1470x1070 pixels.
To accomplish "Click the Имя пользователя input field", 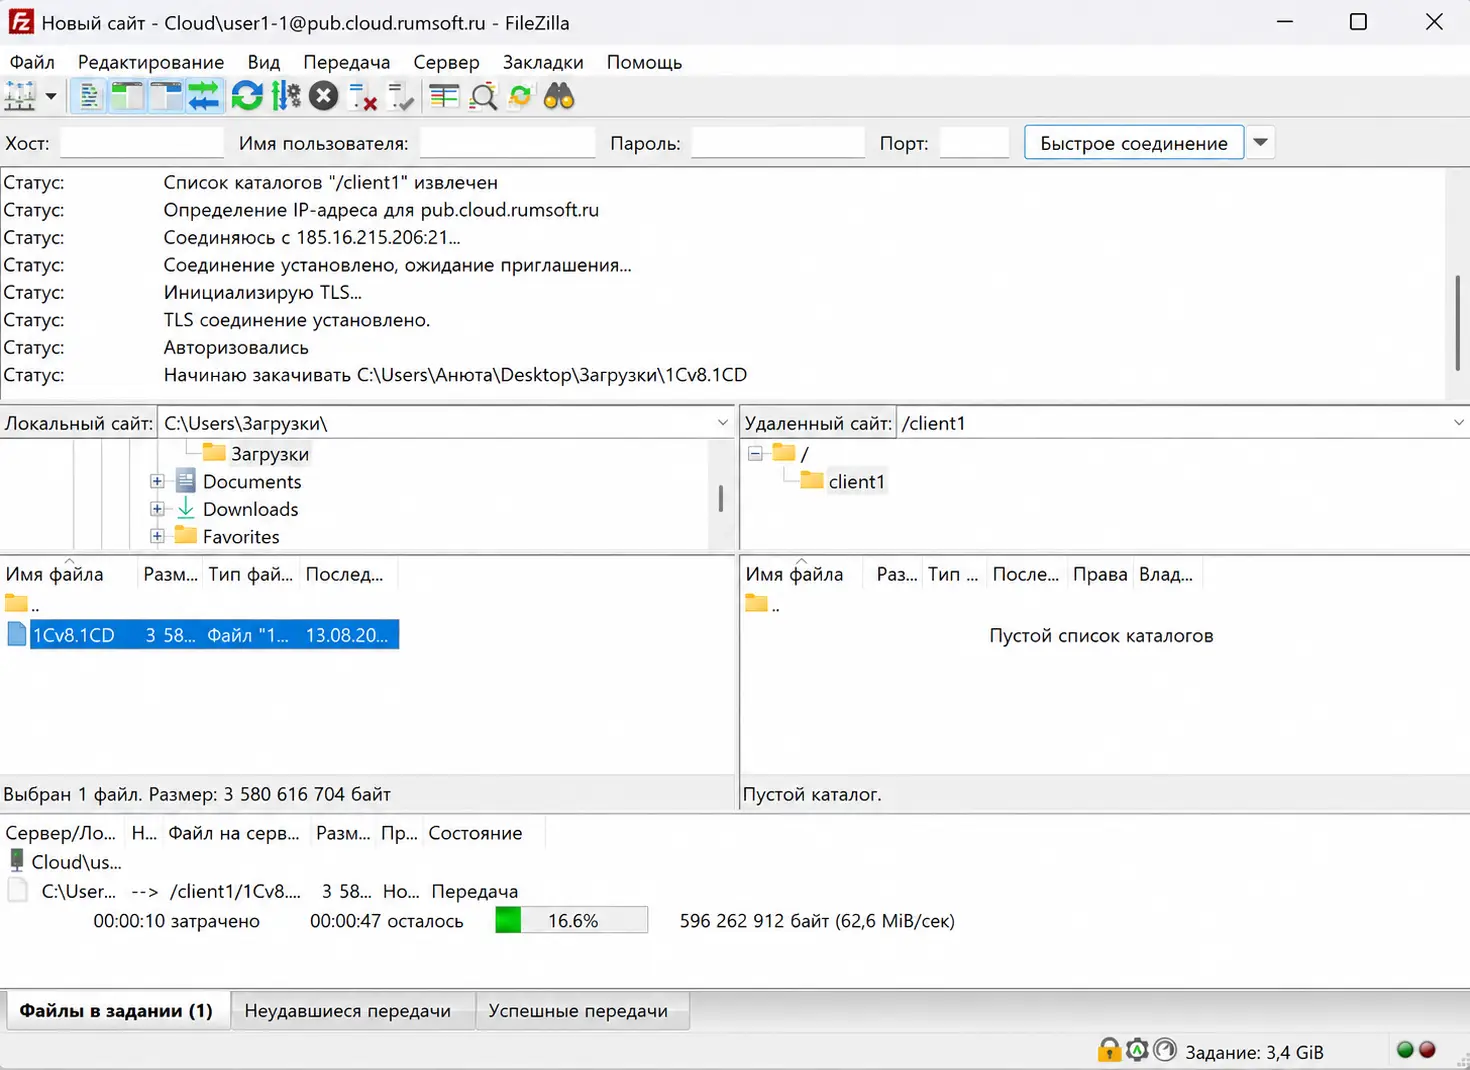I will click(x=507, y=143).
